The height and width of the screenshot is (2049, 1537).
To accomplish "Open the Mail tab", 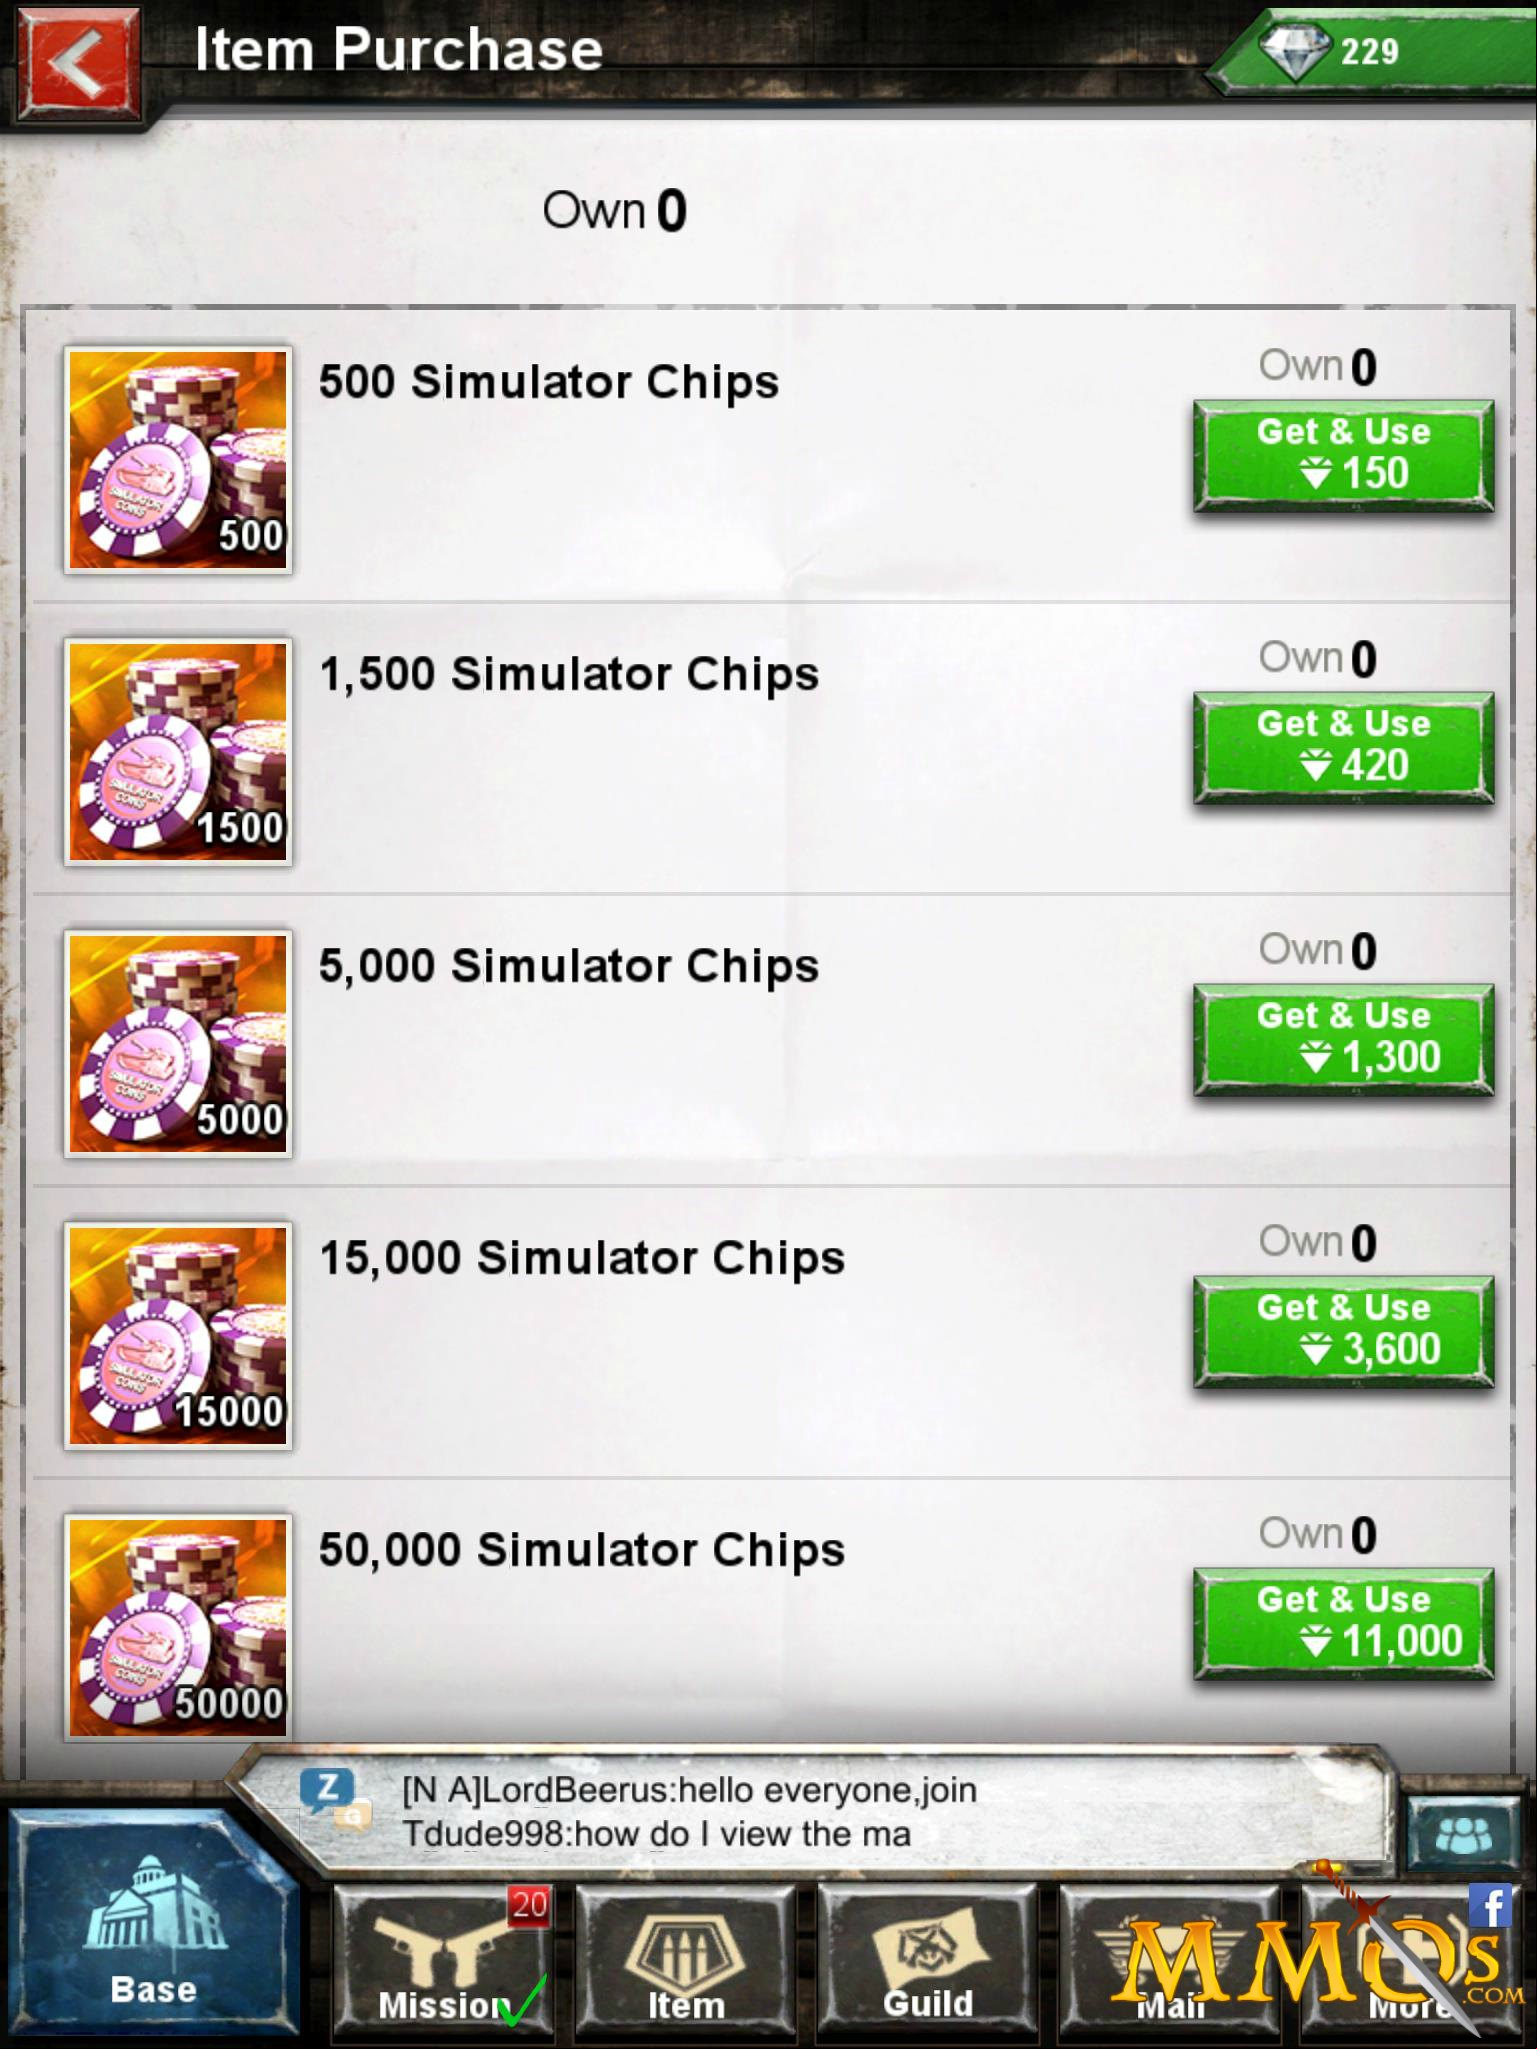I will click(x=1170, y=1962).
